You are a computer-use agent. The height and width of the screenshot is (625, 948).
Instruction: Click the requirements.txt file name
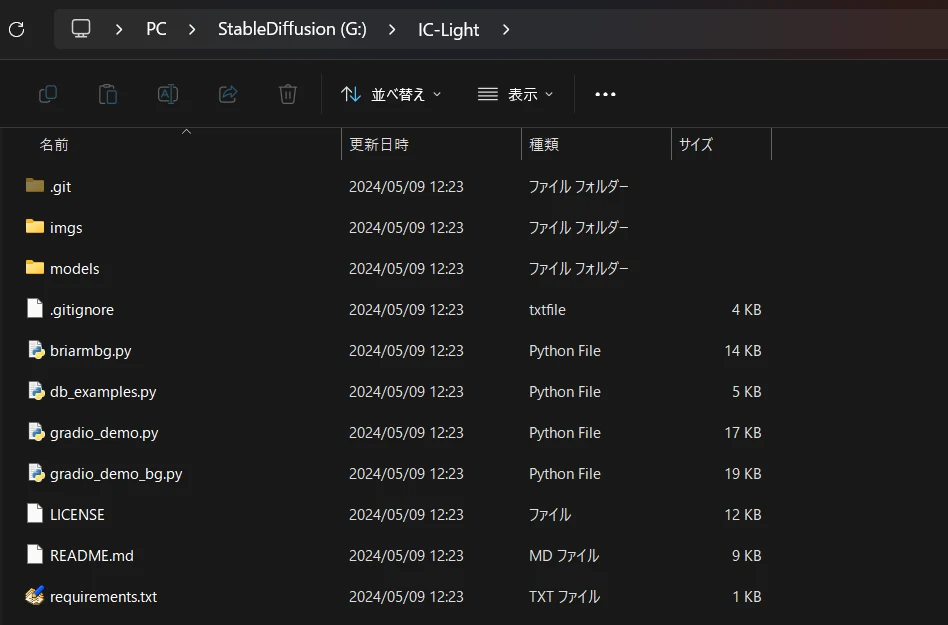103,597
